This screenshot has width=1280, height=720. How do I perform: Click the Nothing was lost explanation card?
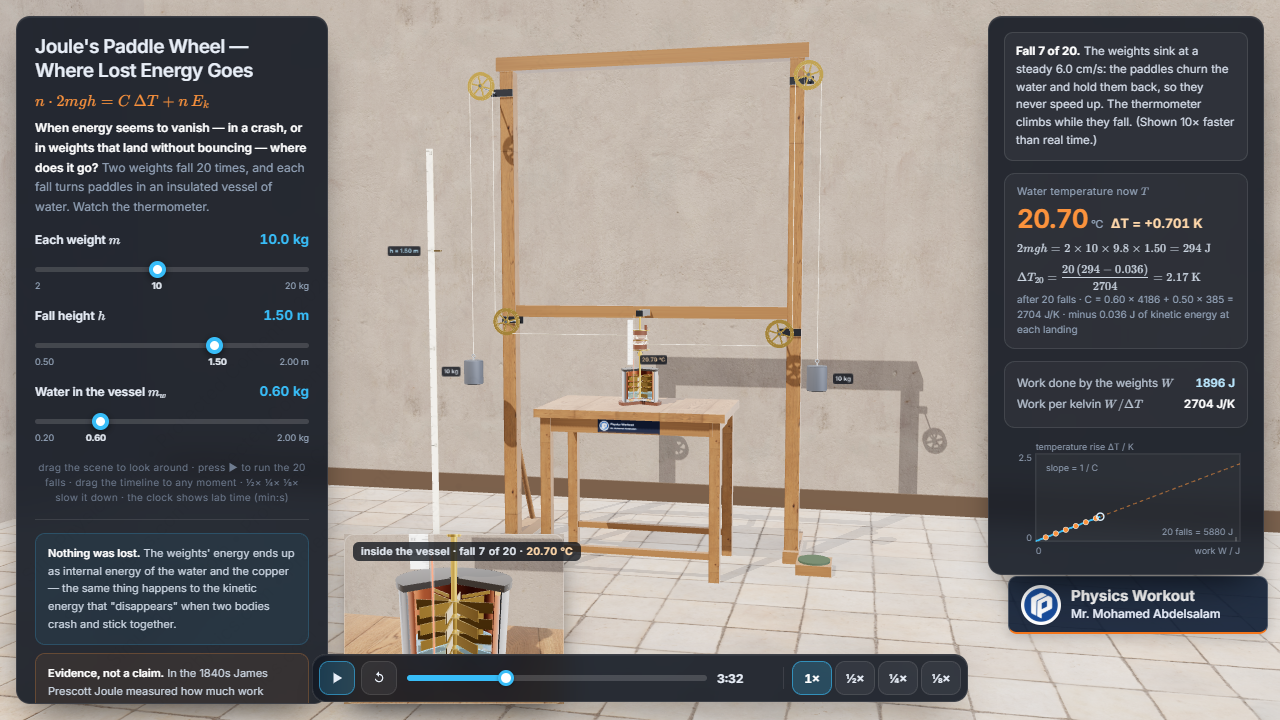click(x=172, y=588)
